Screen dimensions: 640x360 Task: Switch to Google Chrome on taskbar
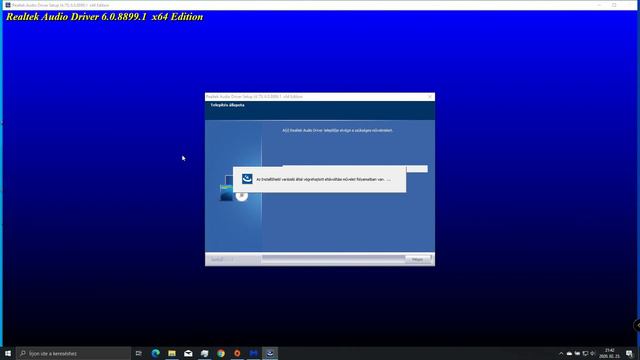click(221, 353)
